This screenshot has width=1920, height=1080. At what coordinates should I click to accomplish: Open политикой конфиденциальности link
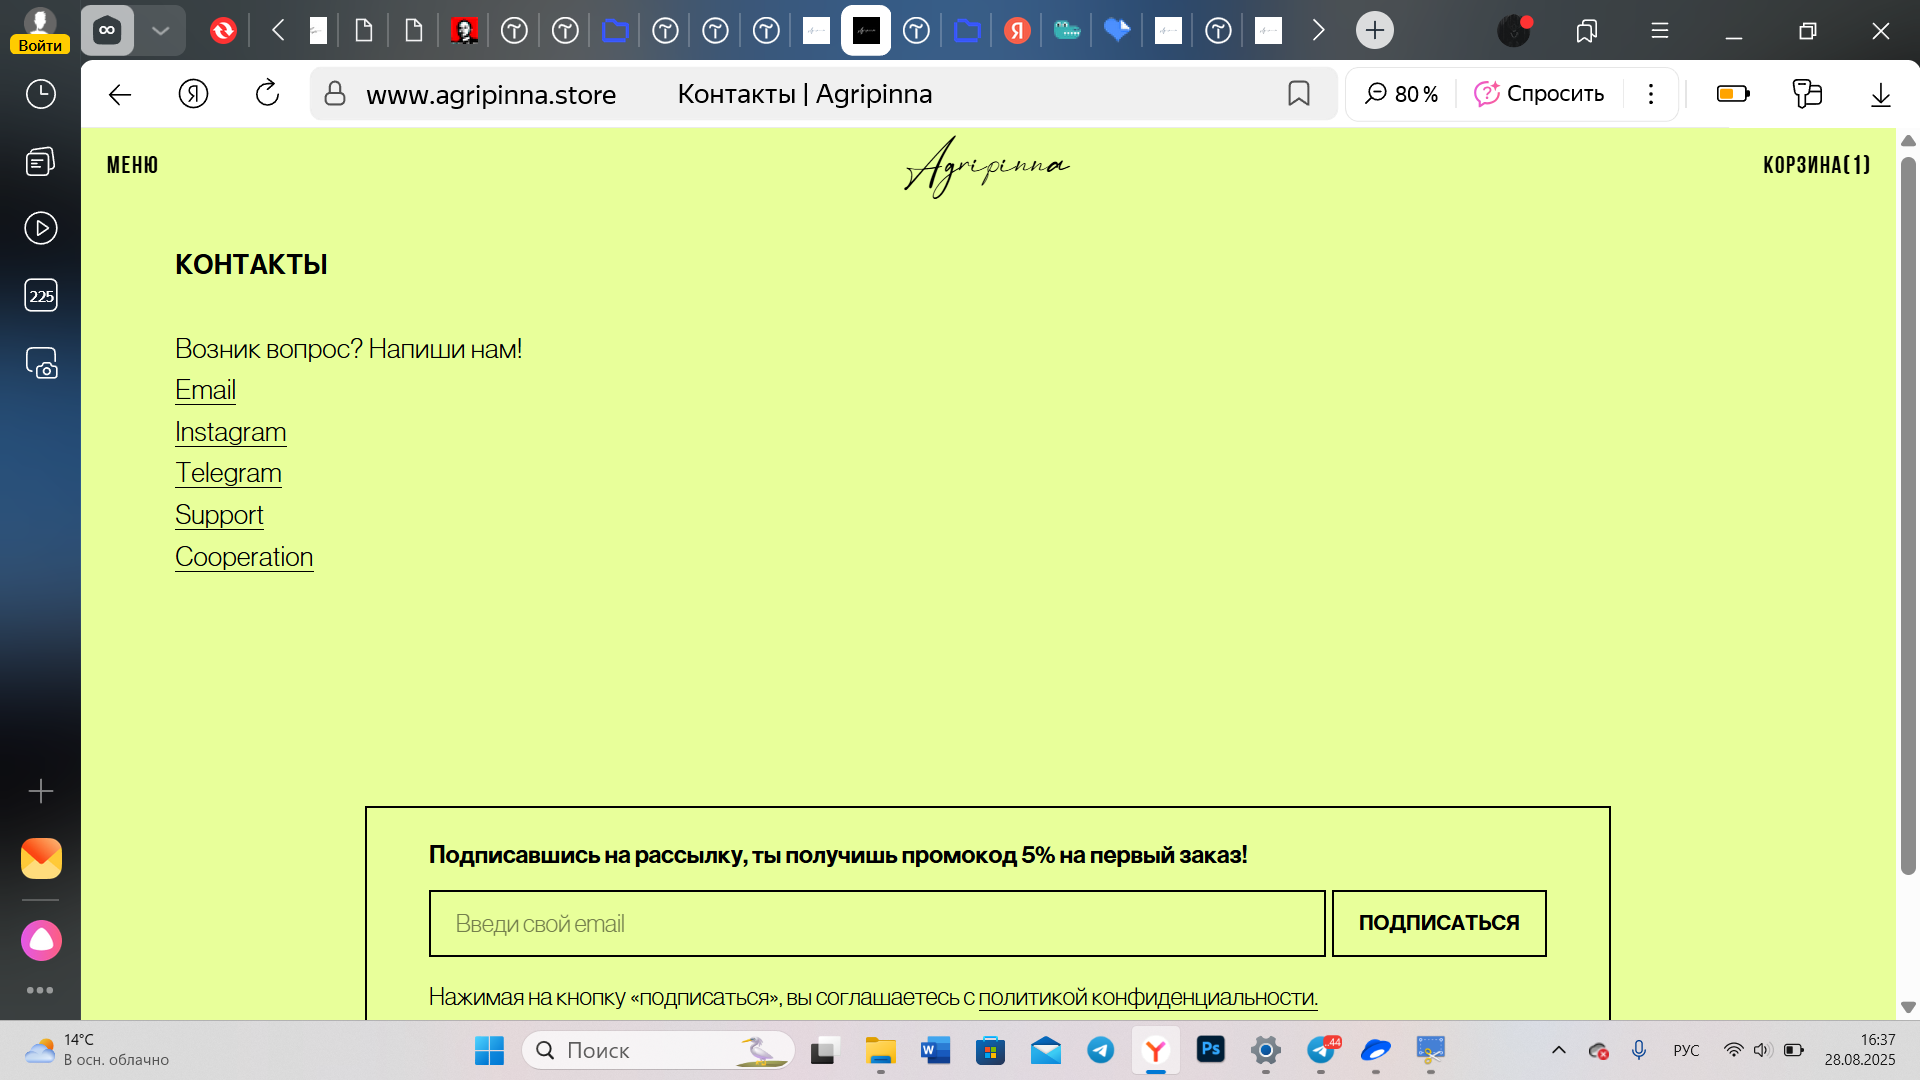pyautogui.click(x=1147, y=997)
